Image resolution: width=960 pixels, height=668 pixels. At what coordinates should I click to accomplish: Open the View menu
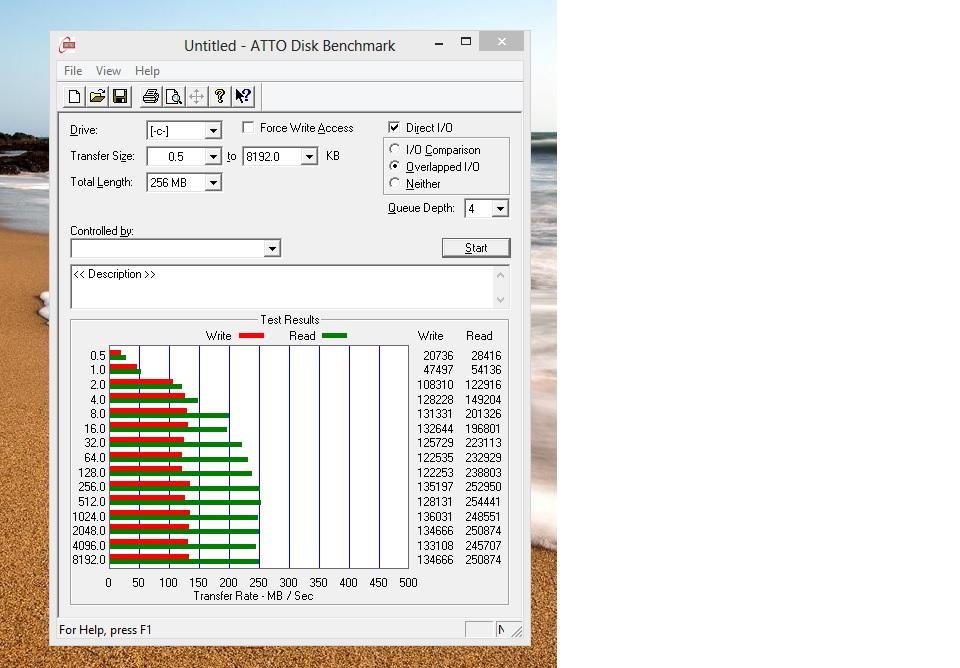(x=108, y=71)
